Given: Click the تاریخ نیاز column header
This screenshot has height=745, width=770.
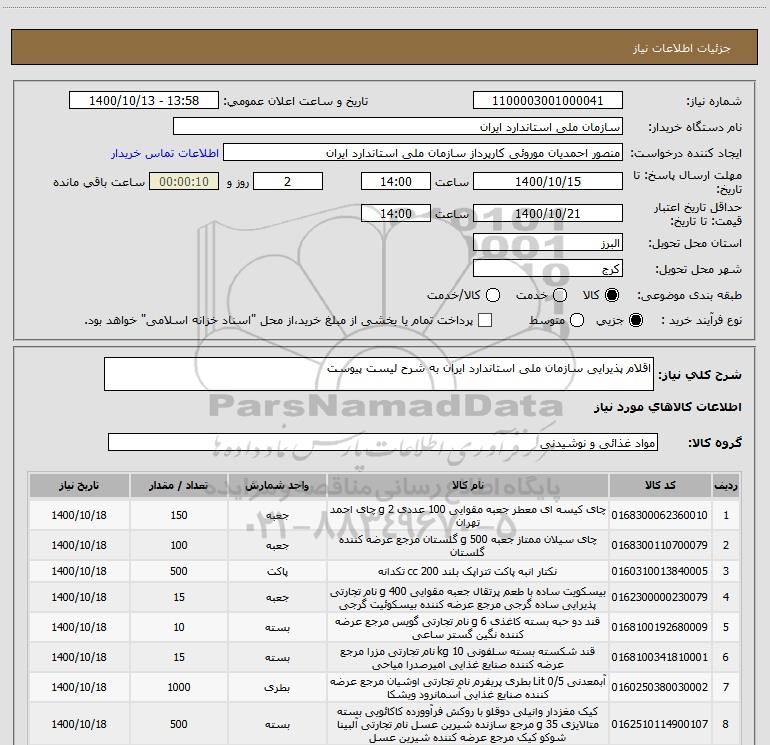Looking at the screenshot, I should coord(79,485).
